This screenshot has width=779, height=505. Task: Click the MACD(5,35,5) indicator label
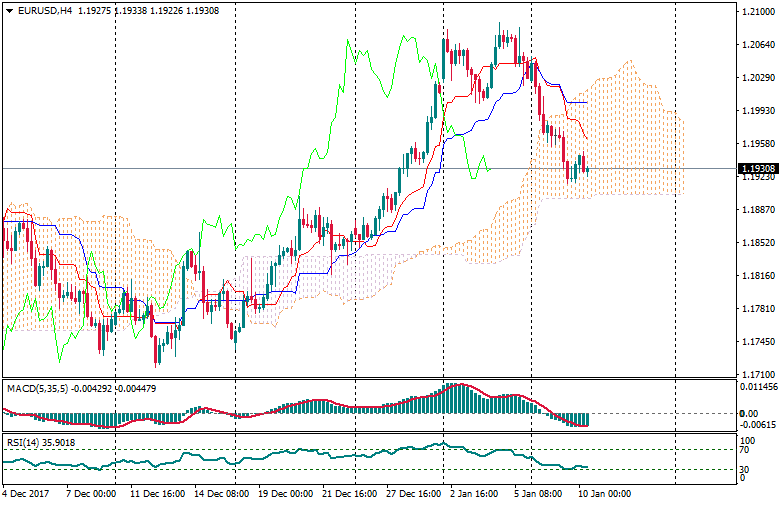(35, 387)
